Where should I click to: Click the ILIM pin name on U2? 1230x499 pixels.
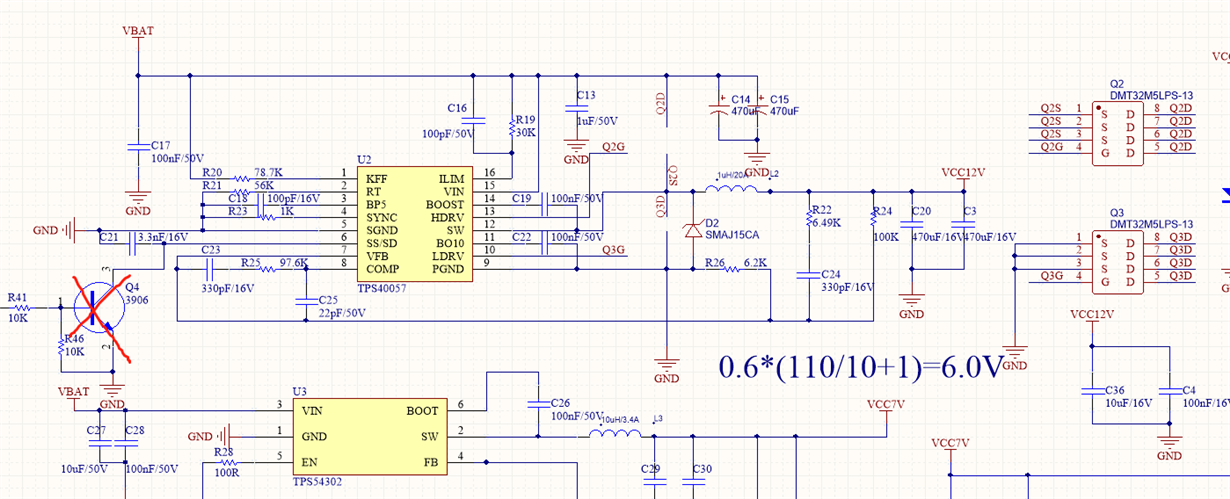pos(451,178)
